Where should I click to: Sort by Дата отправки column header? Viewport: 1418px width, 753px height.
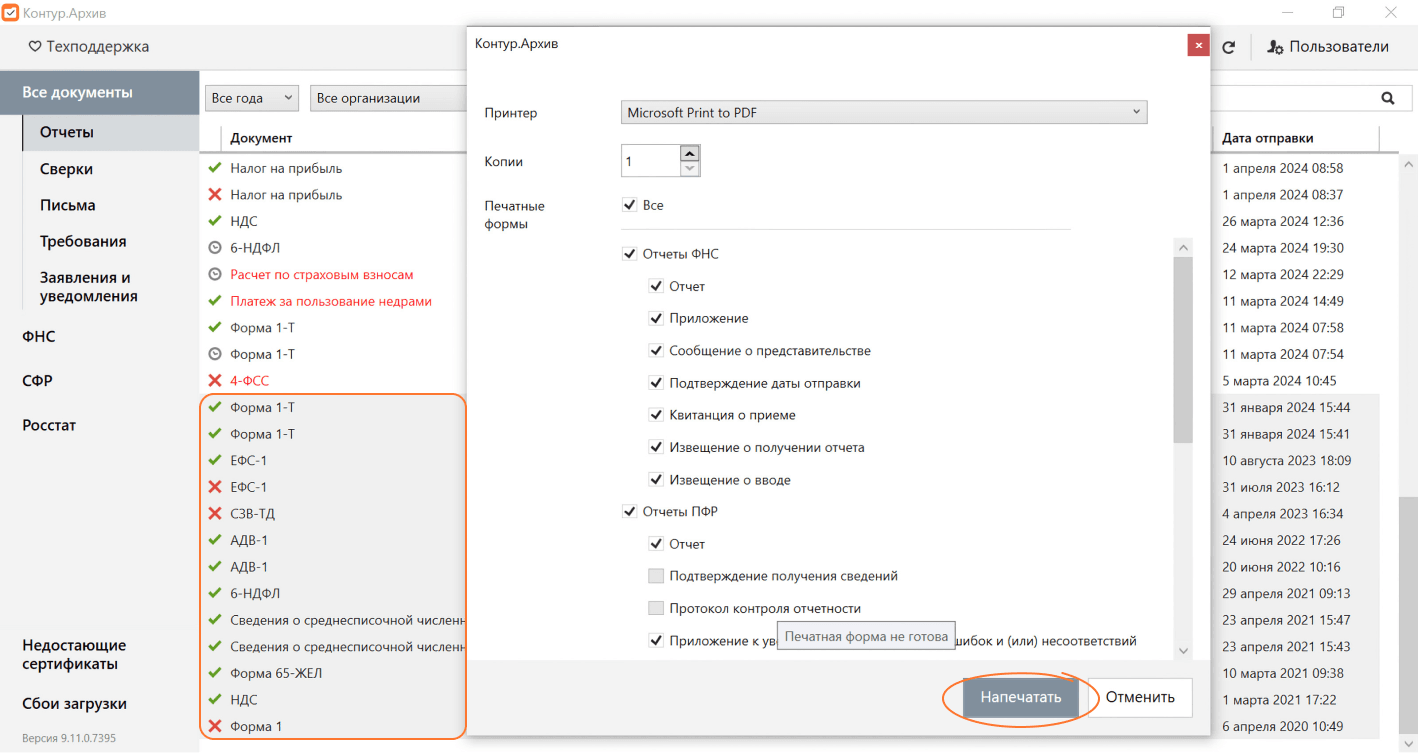tap(1268, 138)
